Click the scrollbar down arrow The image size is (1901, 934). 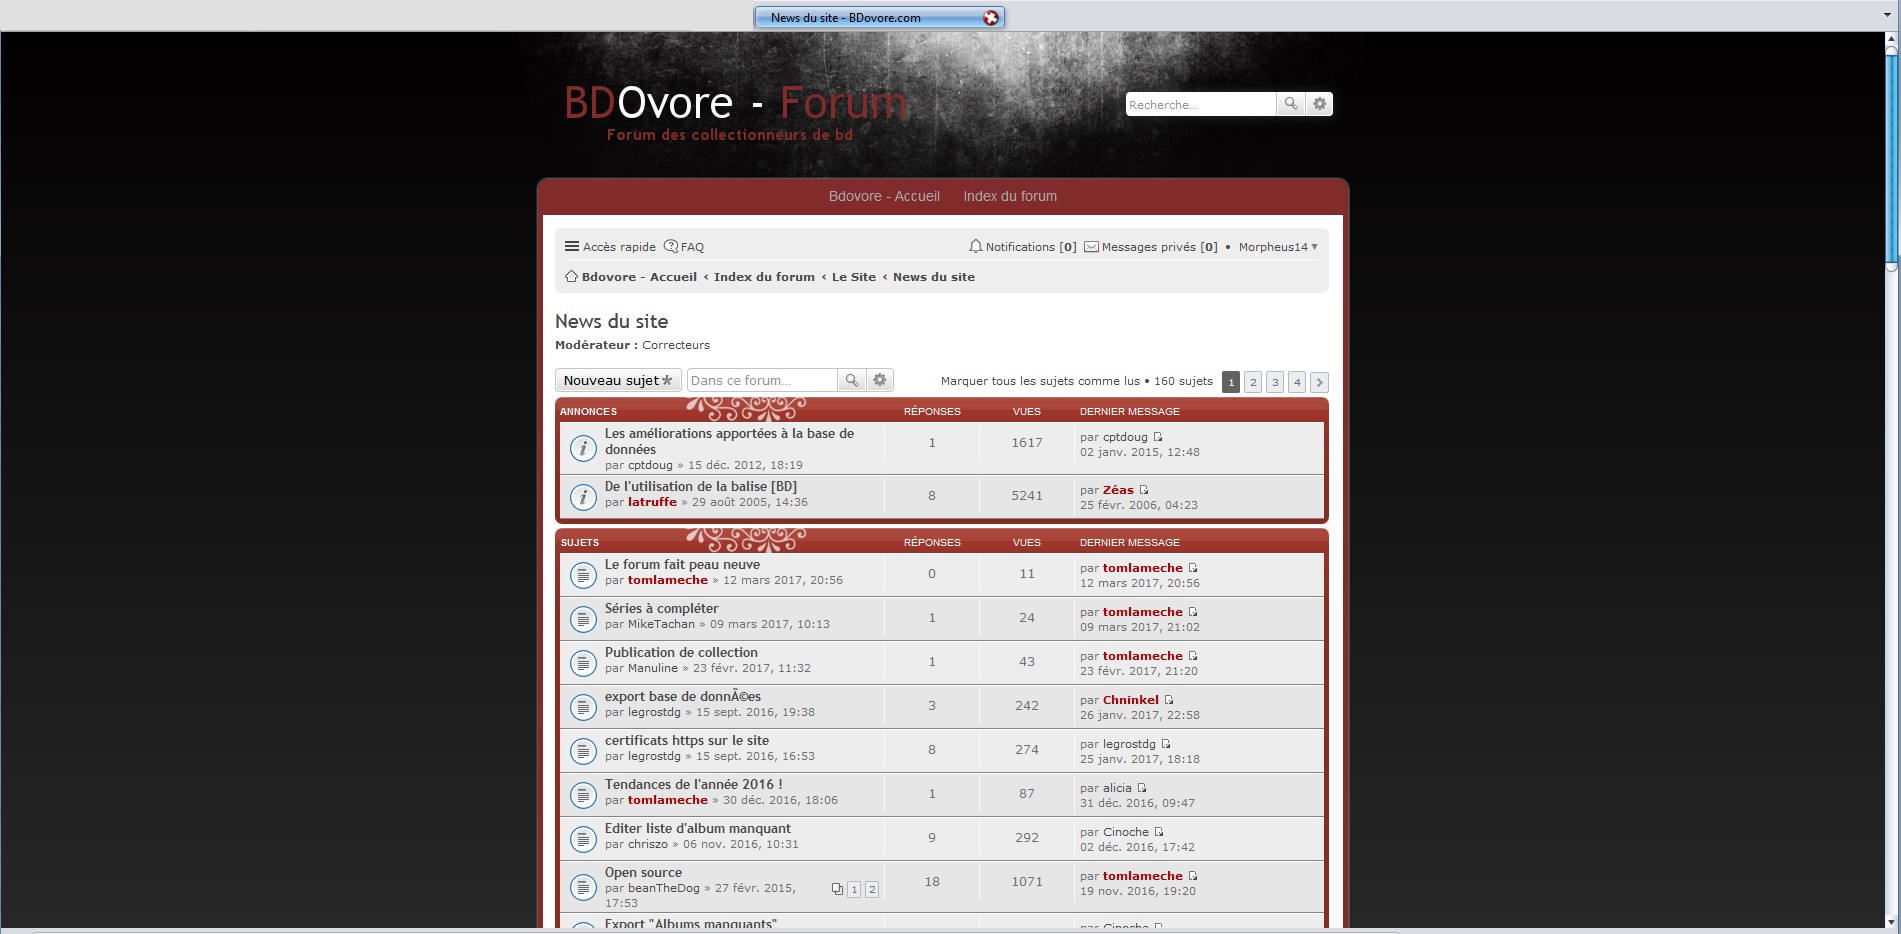(1891, 922)
